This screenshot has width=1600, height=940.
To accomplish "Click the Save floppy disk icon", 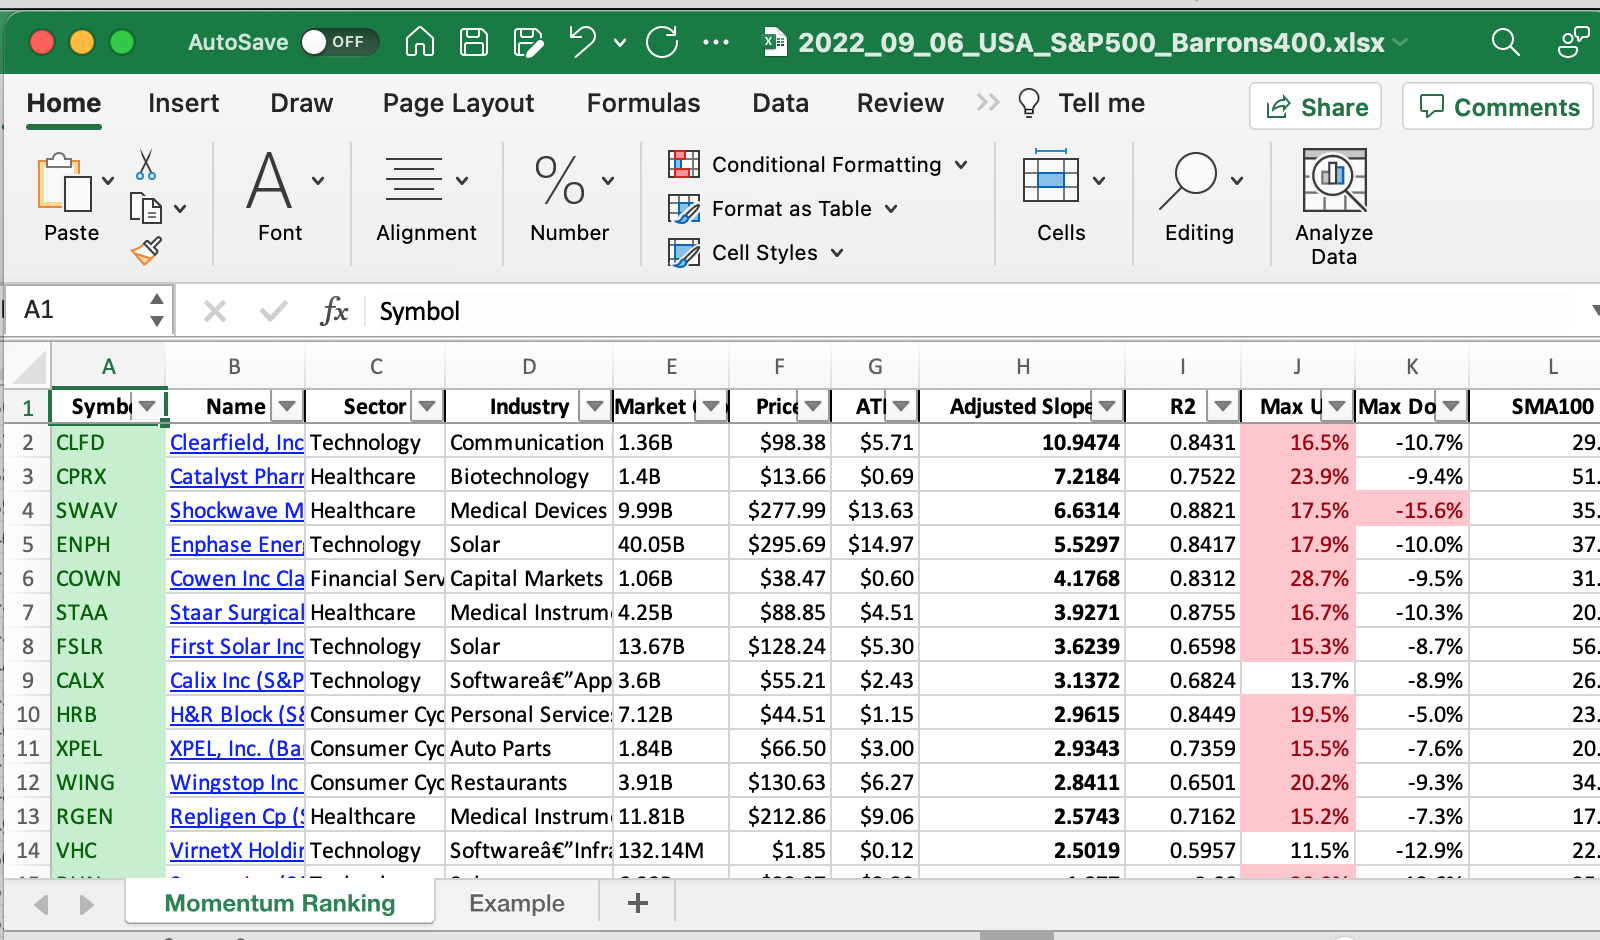I will (473, 42).
